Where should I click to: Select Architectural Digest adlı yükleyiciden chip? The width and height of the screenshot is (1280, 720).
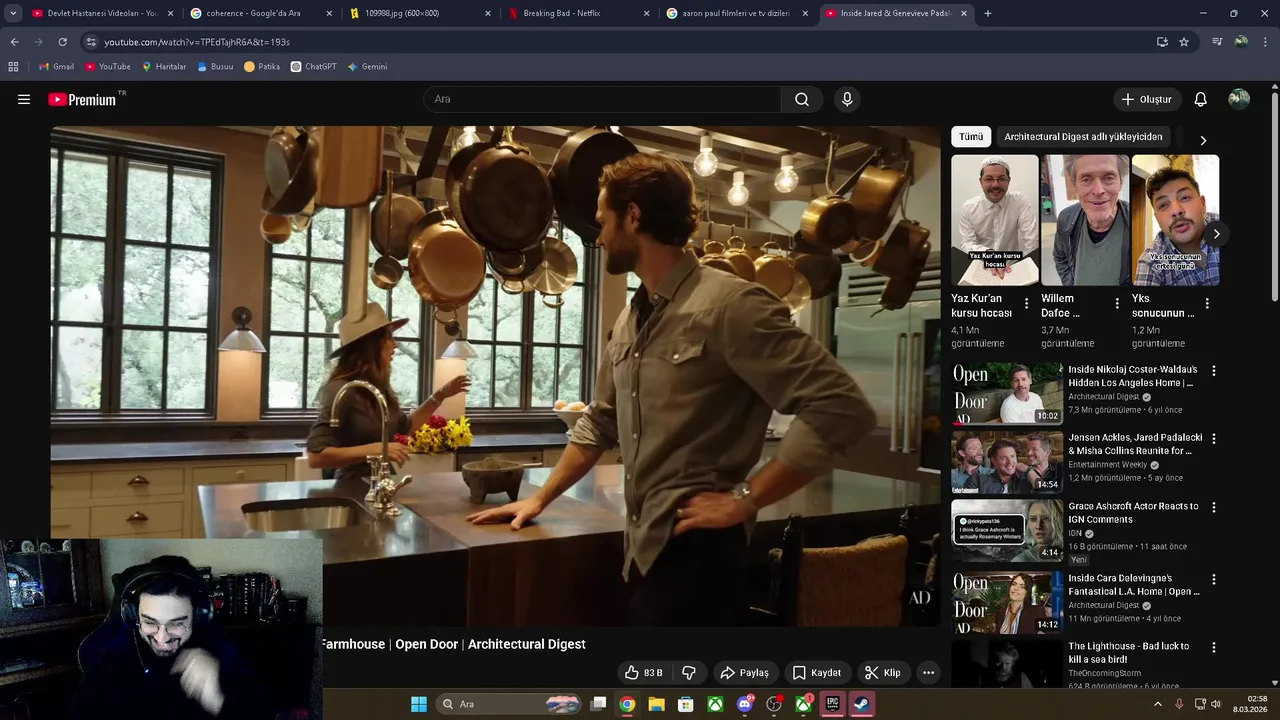pyautogui.click(x=1083, y=137)
